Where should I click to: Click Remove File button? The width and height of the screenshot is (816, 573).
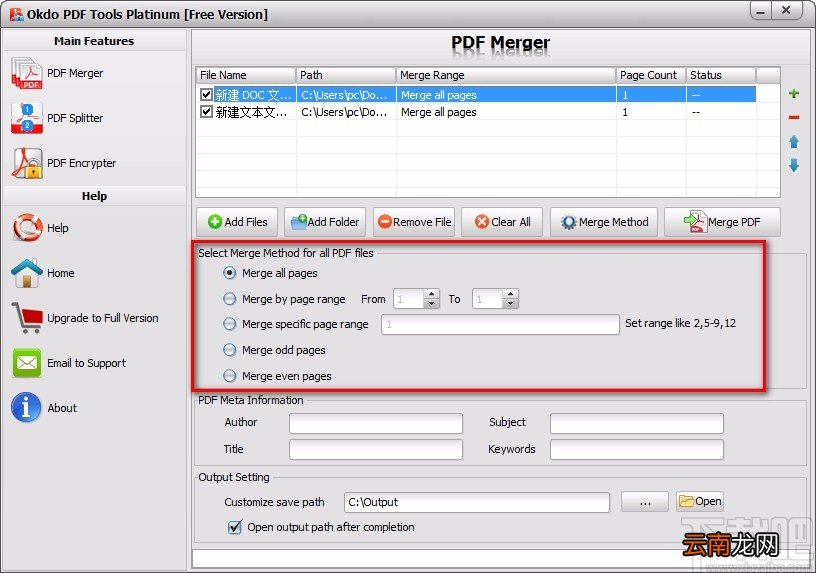coord(414,222)
